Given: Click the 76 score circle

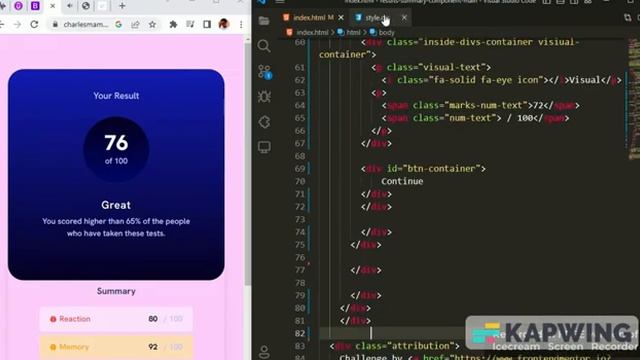Looking at the screenshot, I should (116, 149).
